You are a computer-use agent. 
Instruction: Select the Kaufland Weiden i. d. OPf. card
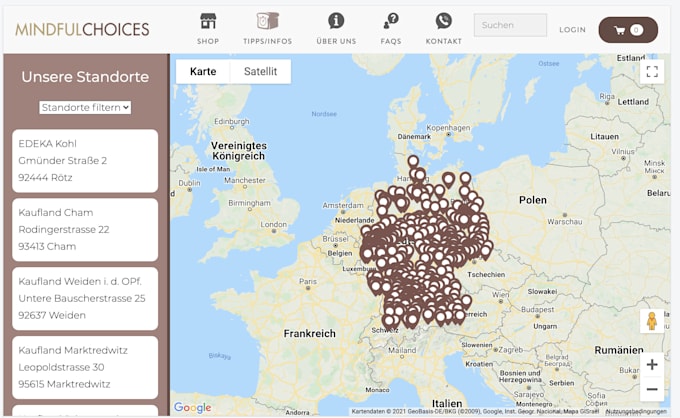pyautogui.click(x=85, y=298)
